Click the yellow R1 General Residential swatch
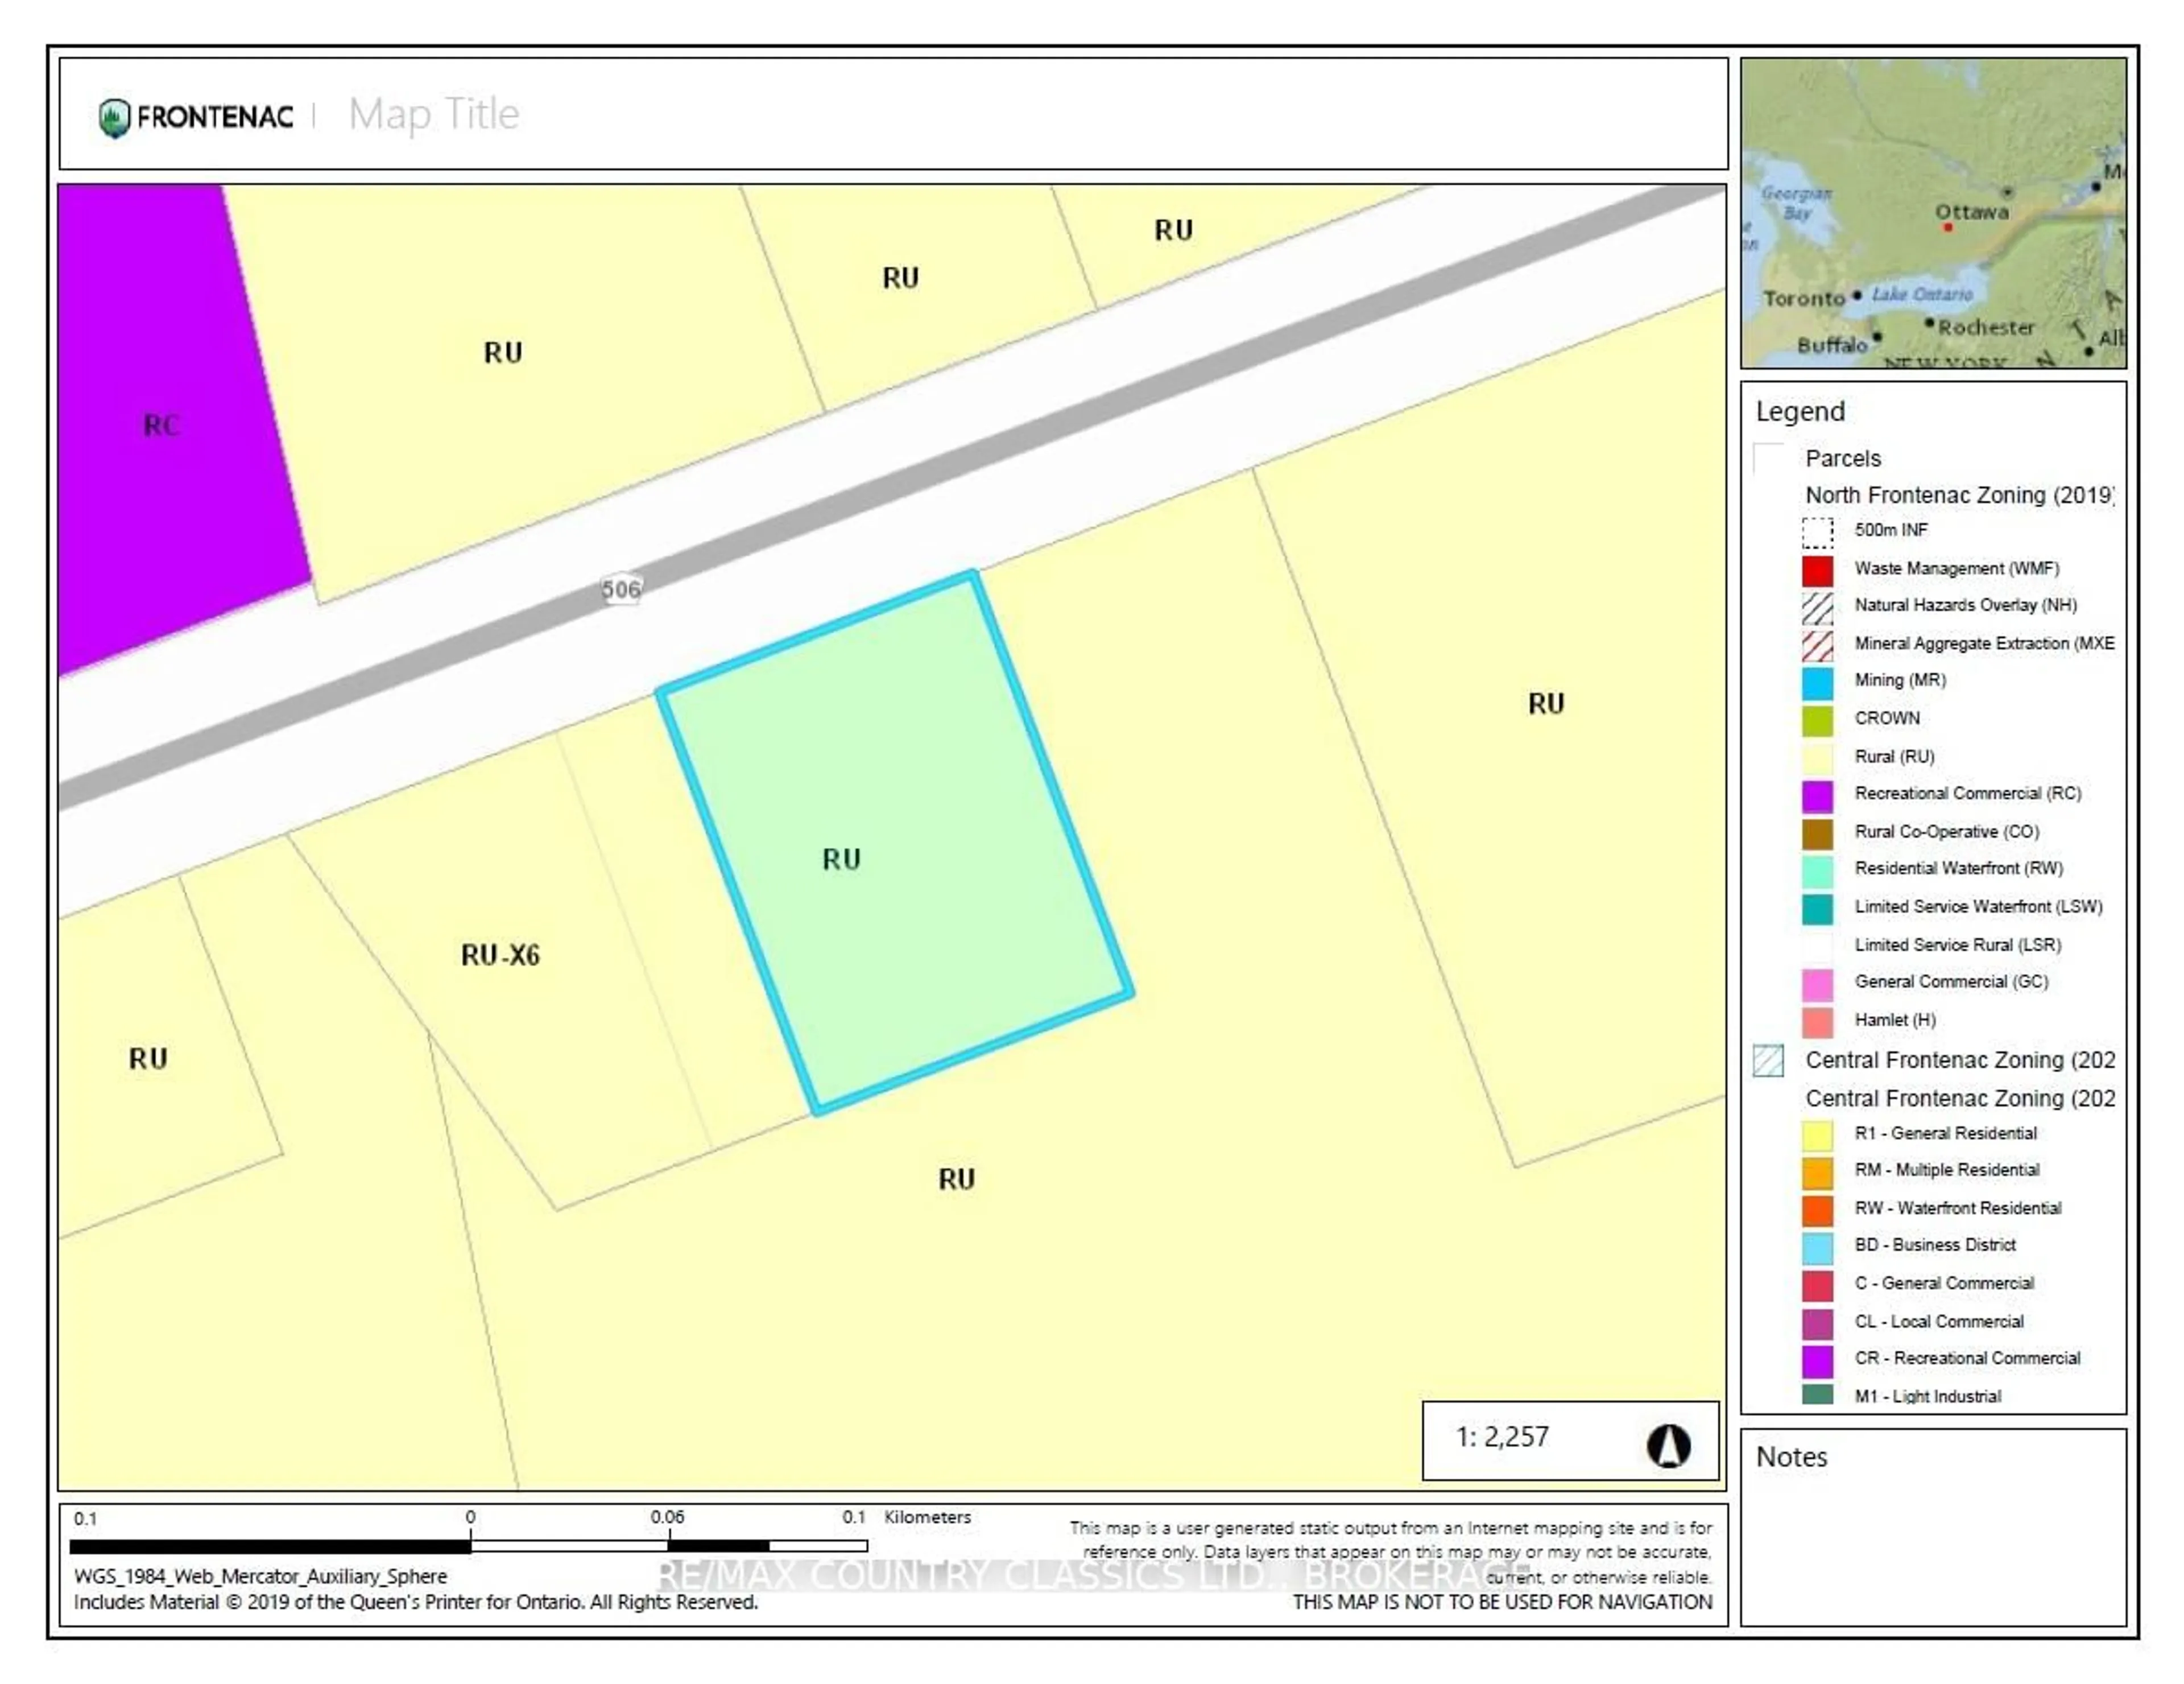This screenshot has height=1684, width=2184. point(1817,1135)
